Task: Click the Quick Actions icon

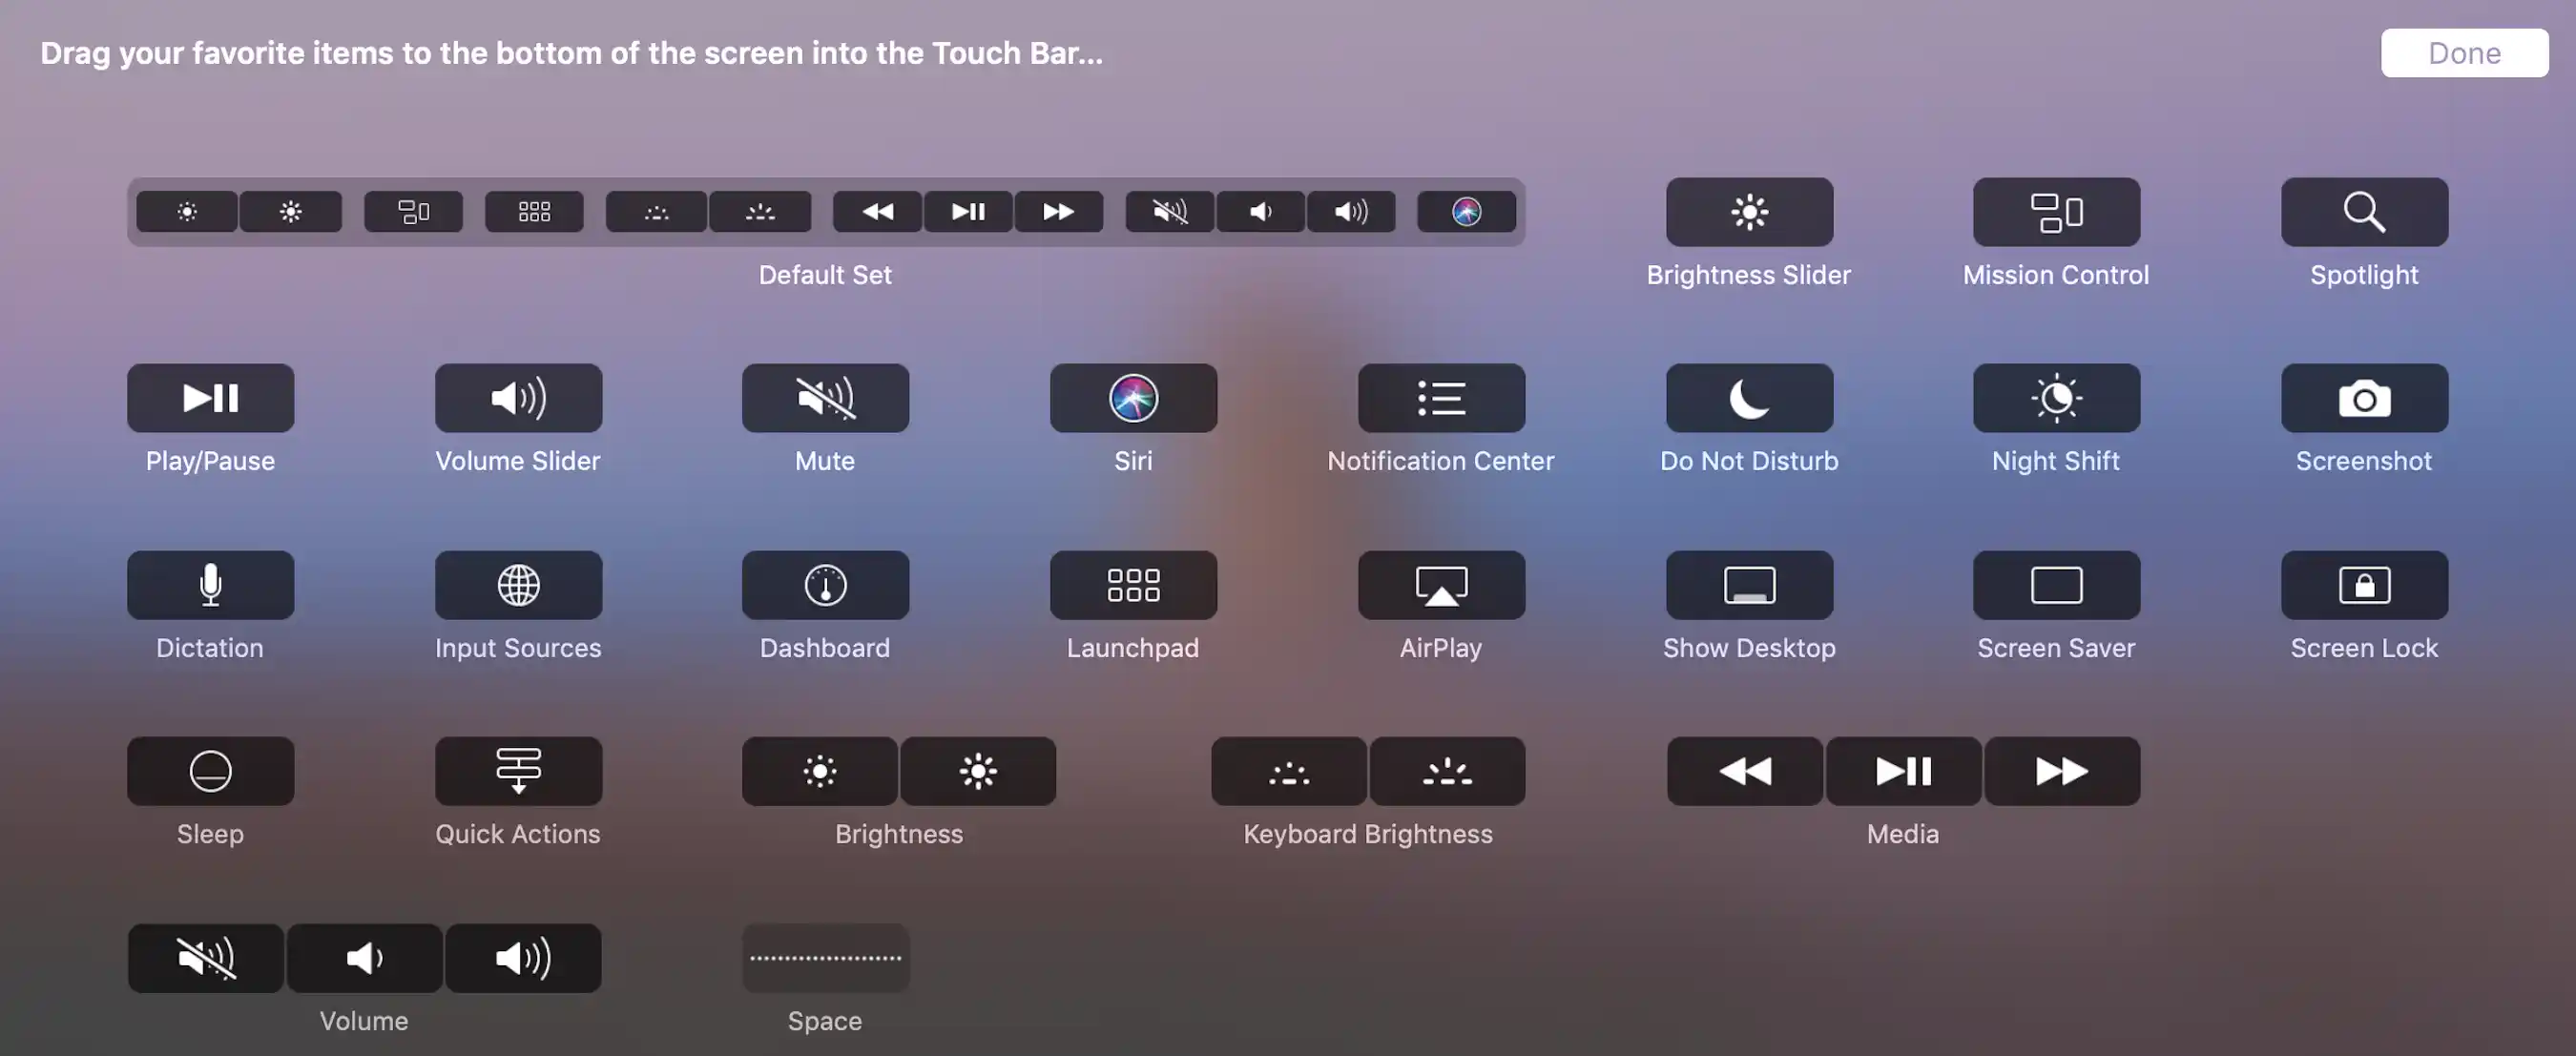Action: [518, 771]
